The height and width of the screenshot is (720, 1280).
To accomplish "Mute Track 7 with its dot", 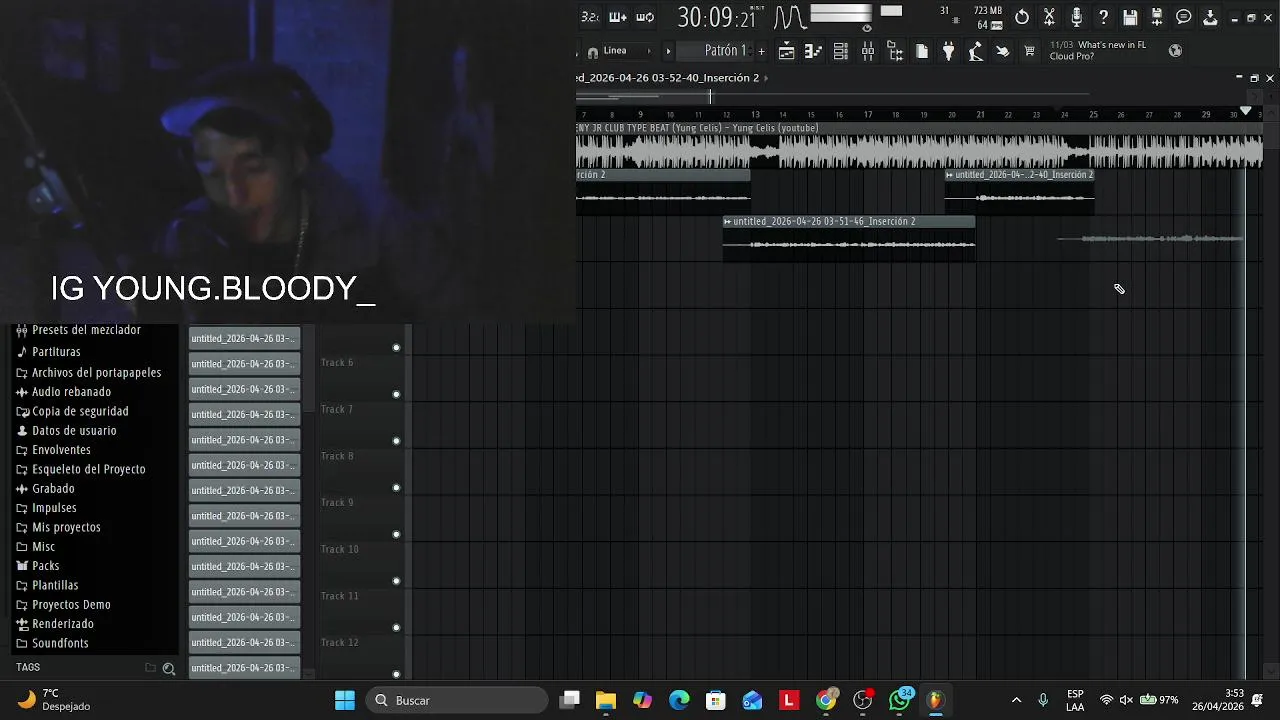I will coord(396,441).
